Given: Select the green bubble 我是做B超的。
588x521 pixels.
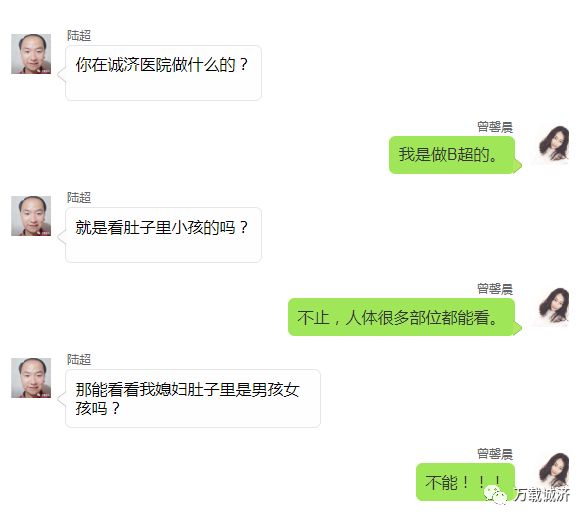Looking at the screenshot, I should [452, 155].
